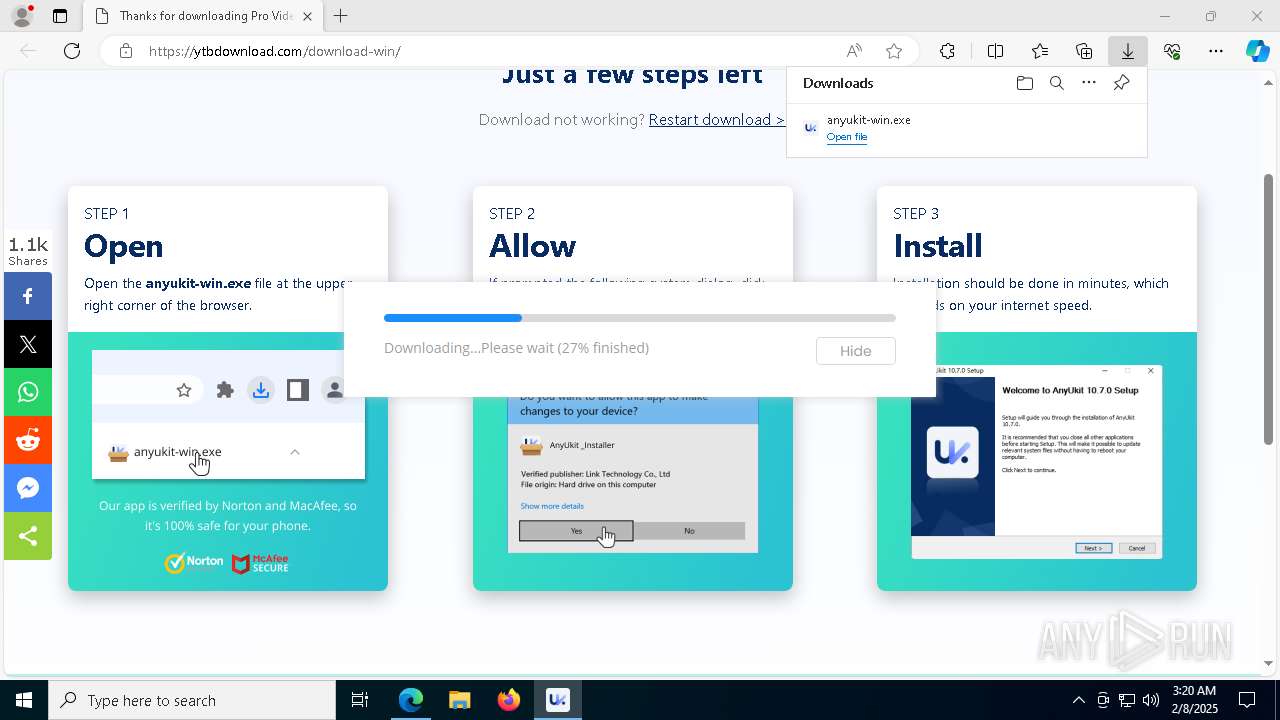Open Browser essentials icon
Viewport: 1280px width, 720px height.
[1172, 51]
